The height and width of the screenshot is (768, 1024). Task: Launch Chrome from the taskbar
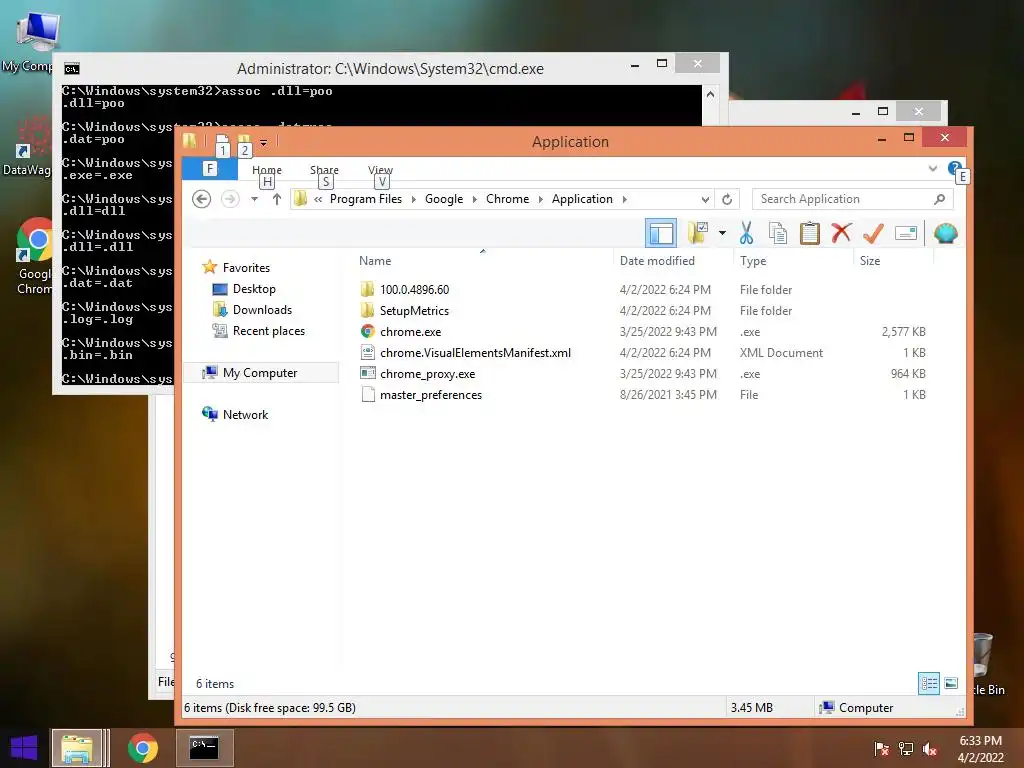pyautogui.click(x=142, y=748)
